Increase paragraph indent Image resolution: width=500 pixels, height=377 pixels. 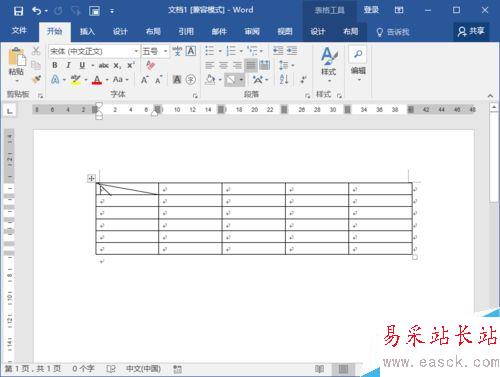click(x=292, y=51)
